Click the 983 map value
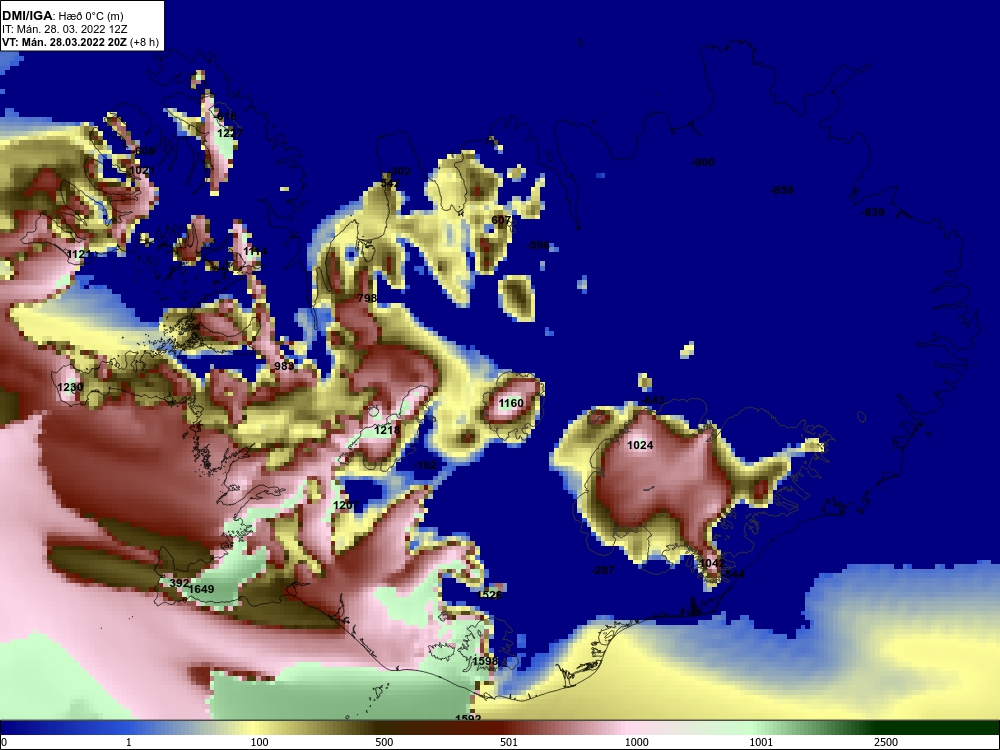This screenshot has width=1000, height=750. click(284, 366)
